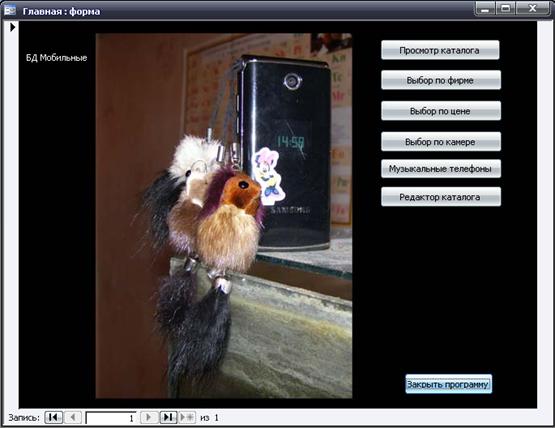The width and height of the screenshot is (555, 428).
Task: Go to the first record
Action: coord(53,417)
